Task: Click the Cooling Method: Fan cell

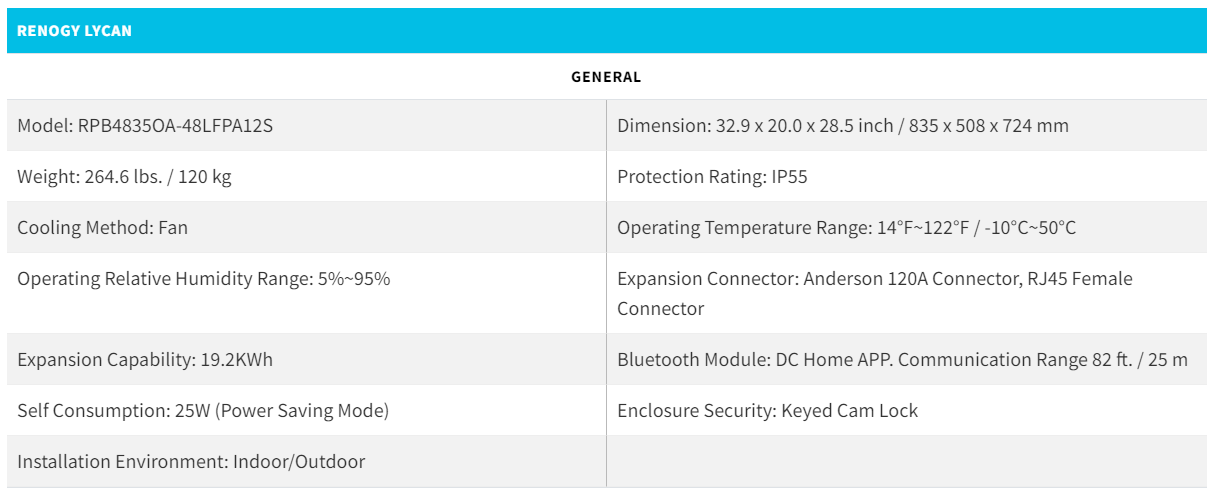Action: tap(102, 228)
